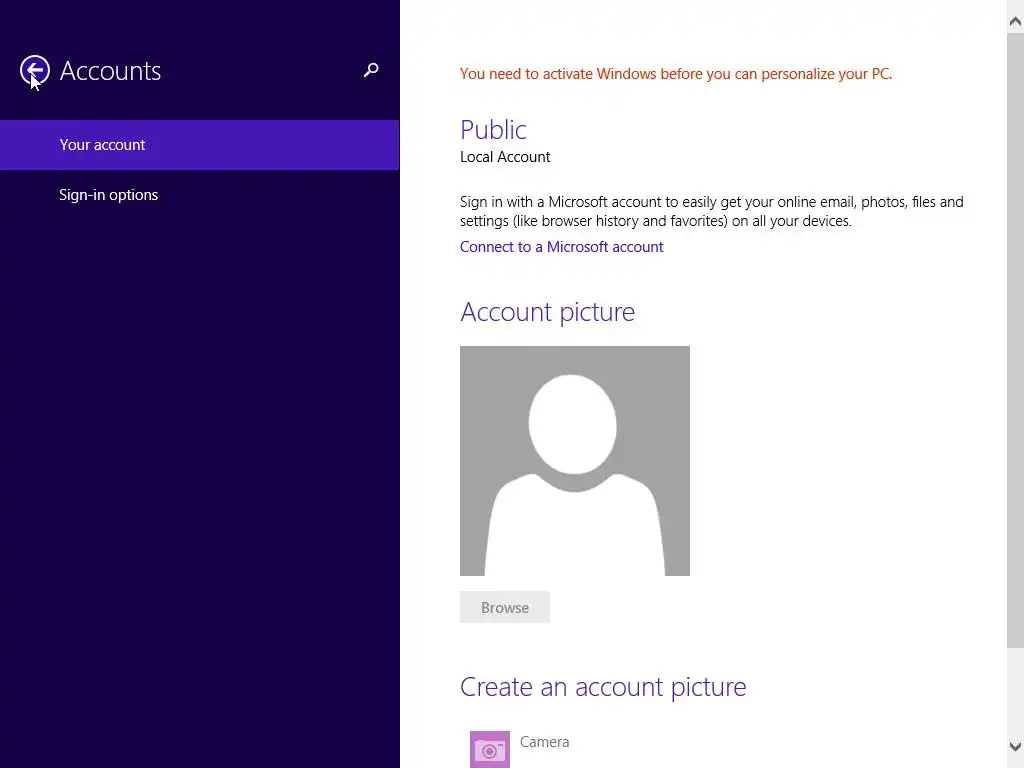Click the default account picture thumbnail

tap(575, 461)
